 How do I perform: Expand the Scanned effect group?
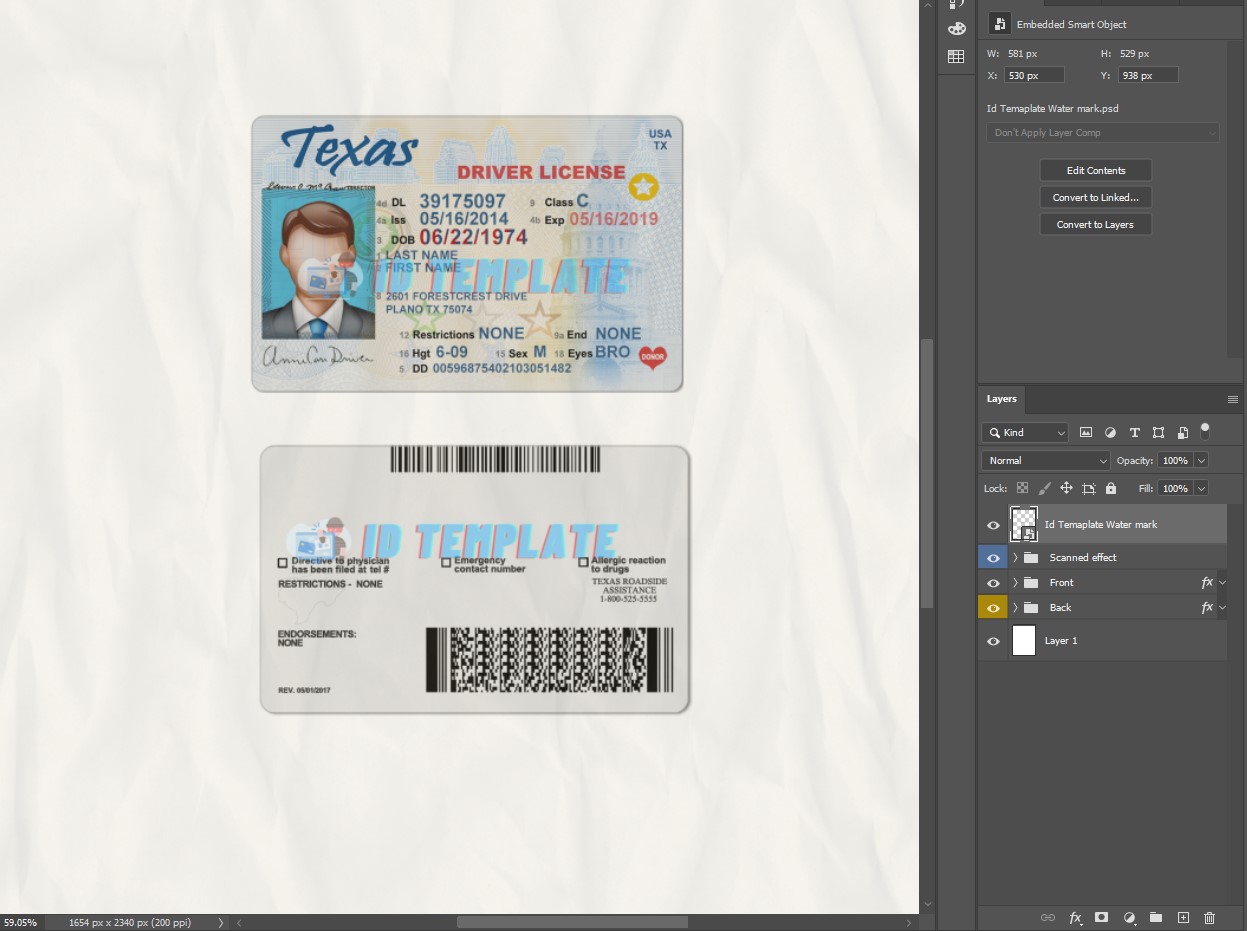point(1015,557)
